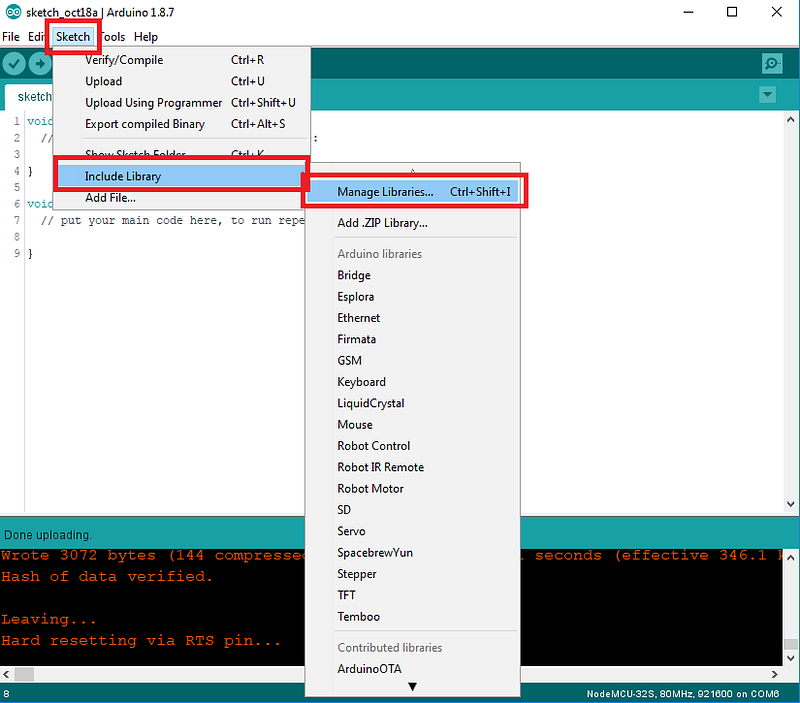Choose Upload from the Sketch menu
This screenshot has width=800, height=703.
[182, 81]
